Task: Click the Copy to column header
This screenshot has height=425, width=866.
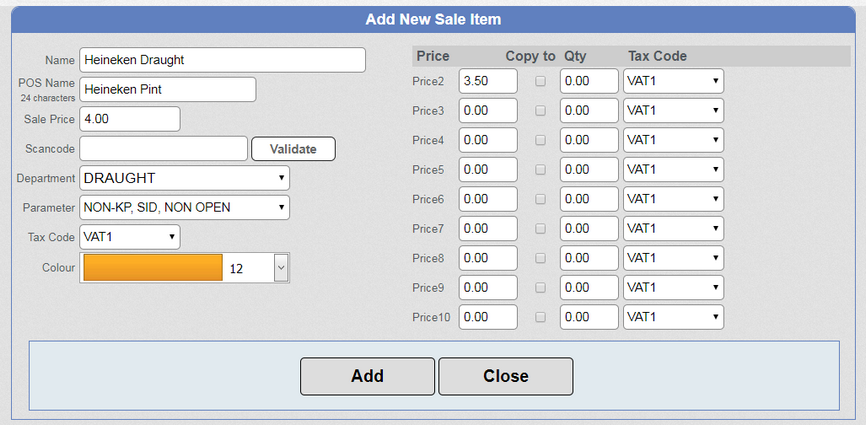Action: (x=530, y=56)
